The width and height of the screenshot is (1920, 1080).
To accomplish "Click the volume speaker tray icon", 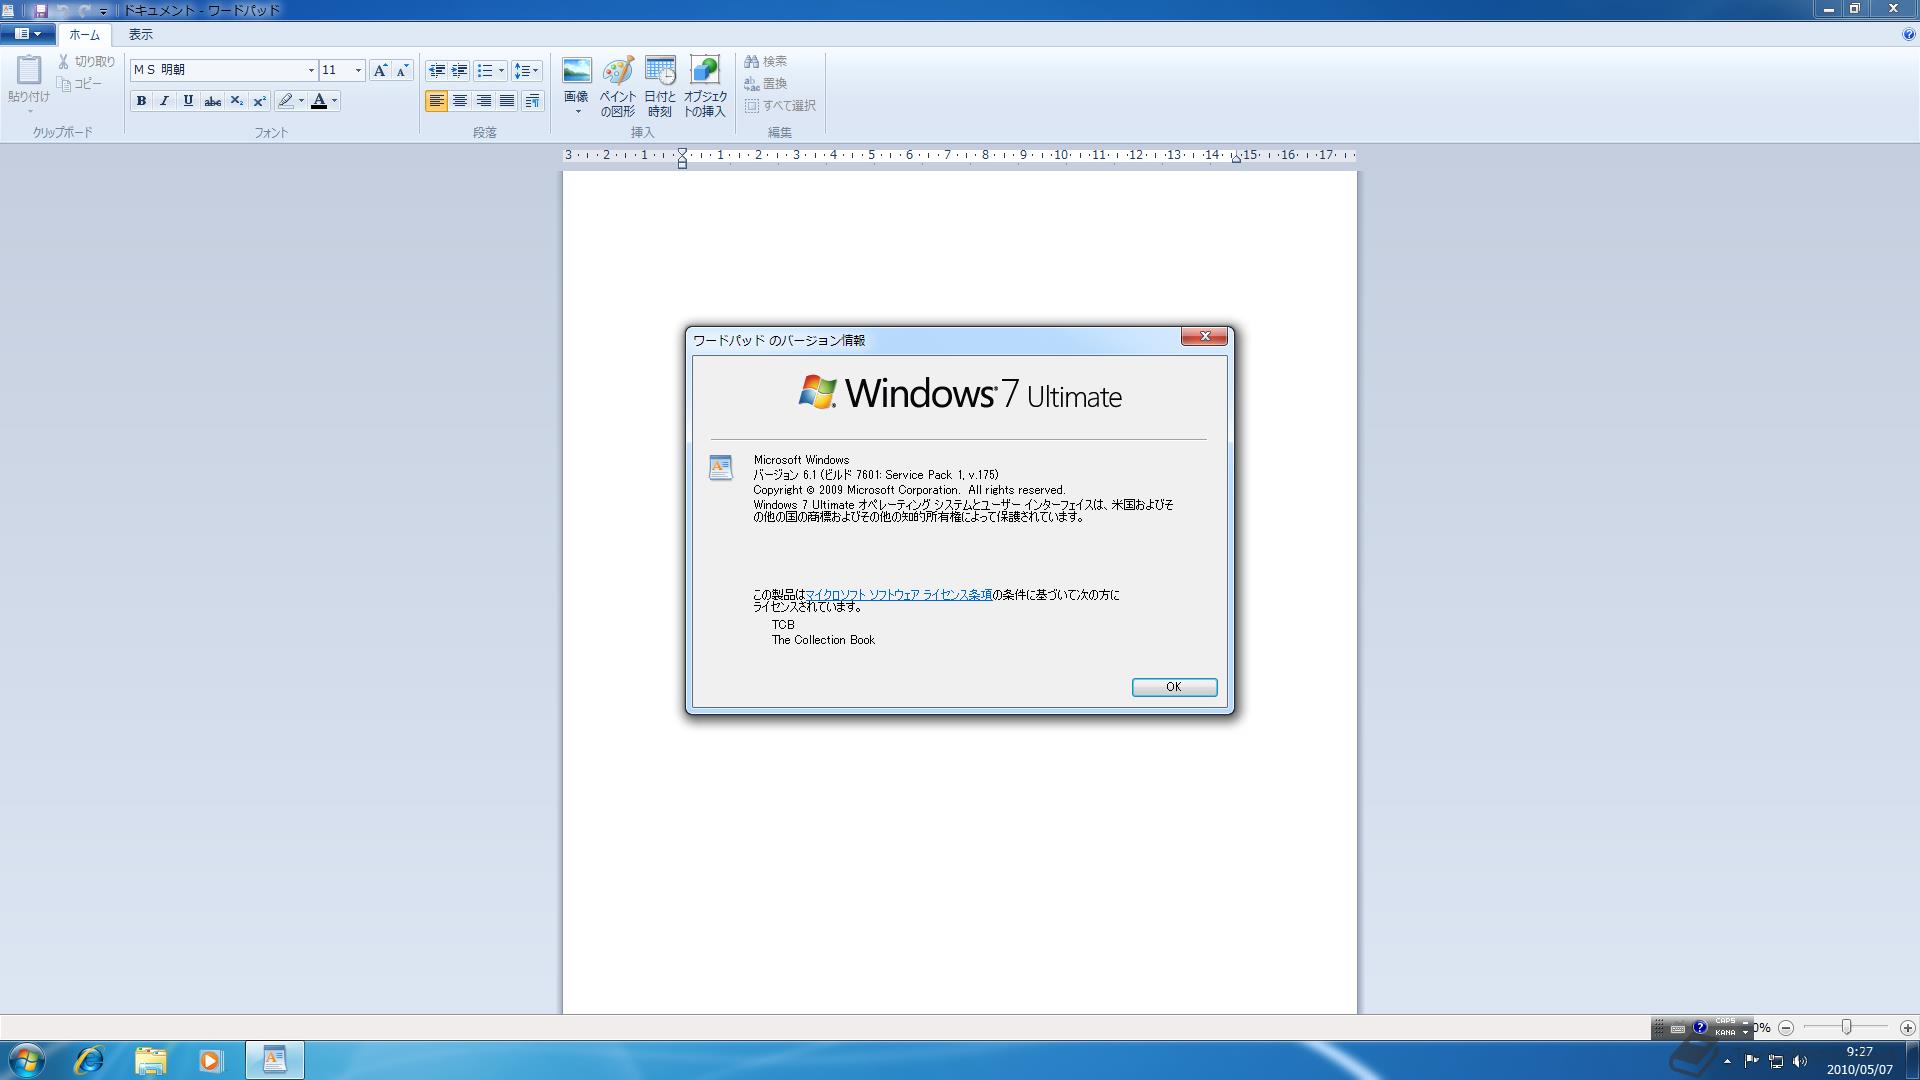I will 1800,1061.
